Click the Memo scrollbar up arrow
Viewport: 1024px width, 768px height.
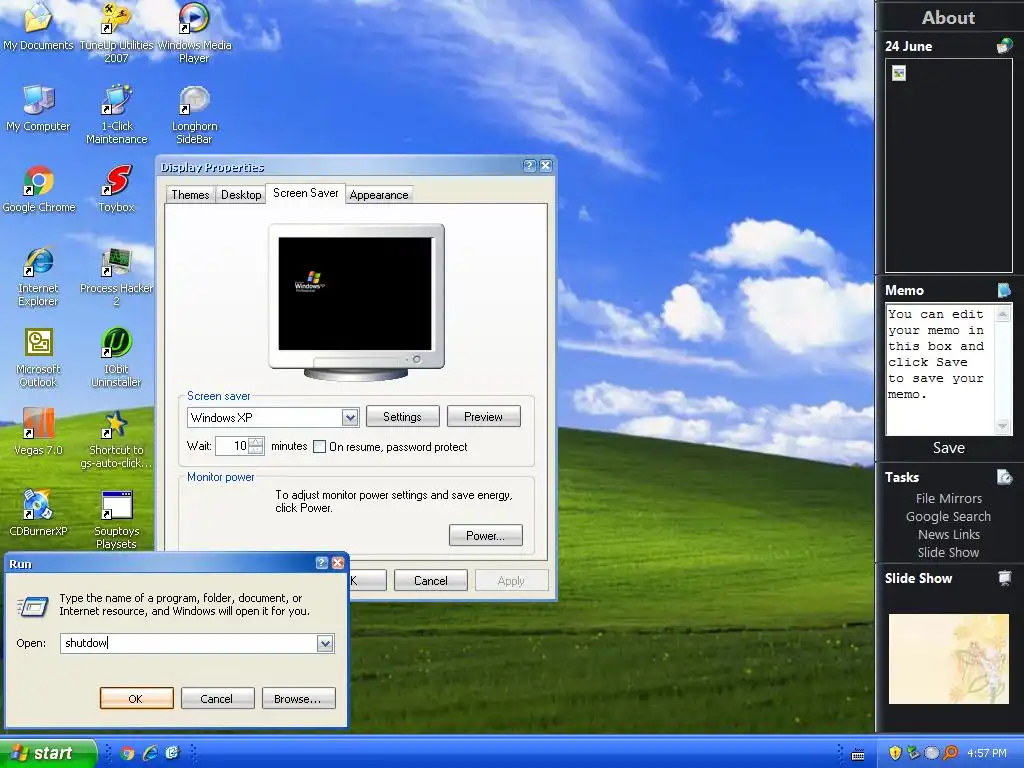[1002, 313]
